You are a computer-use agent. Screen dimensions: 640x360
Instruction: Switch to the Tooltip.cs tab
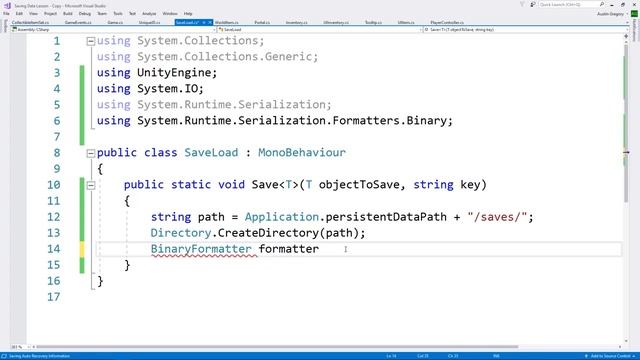pos(373,22)
